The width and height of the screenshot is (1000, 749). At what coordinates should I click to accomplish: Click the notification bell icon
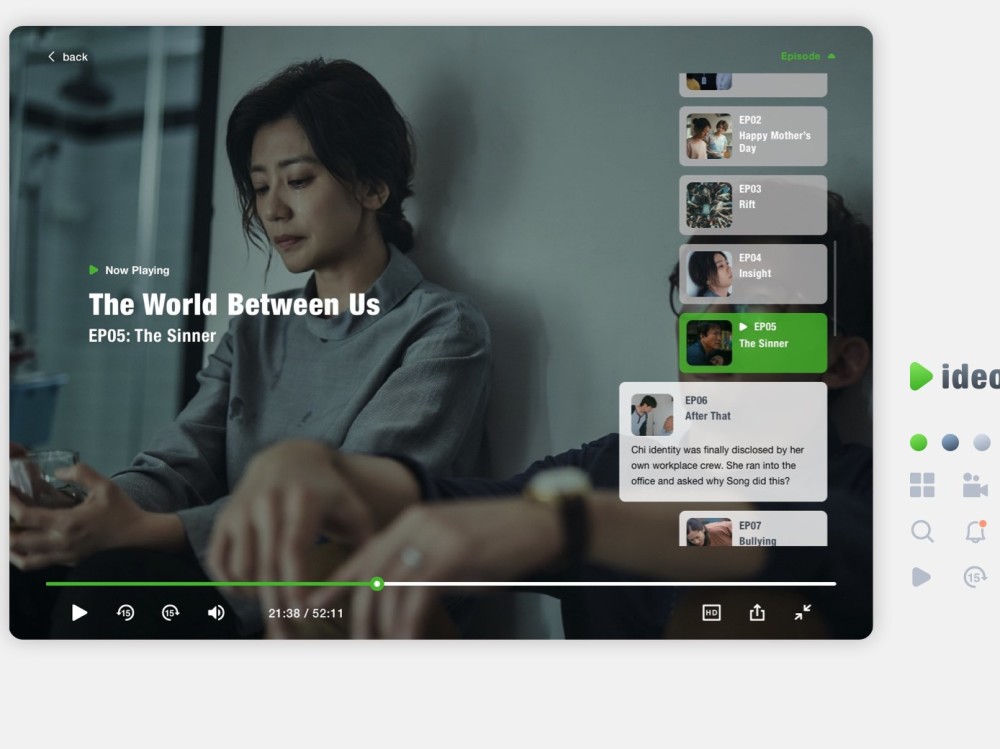(976, 531)
